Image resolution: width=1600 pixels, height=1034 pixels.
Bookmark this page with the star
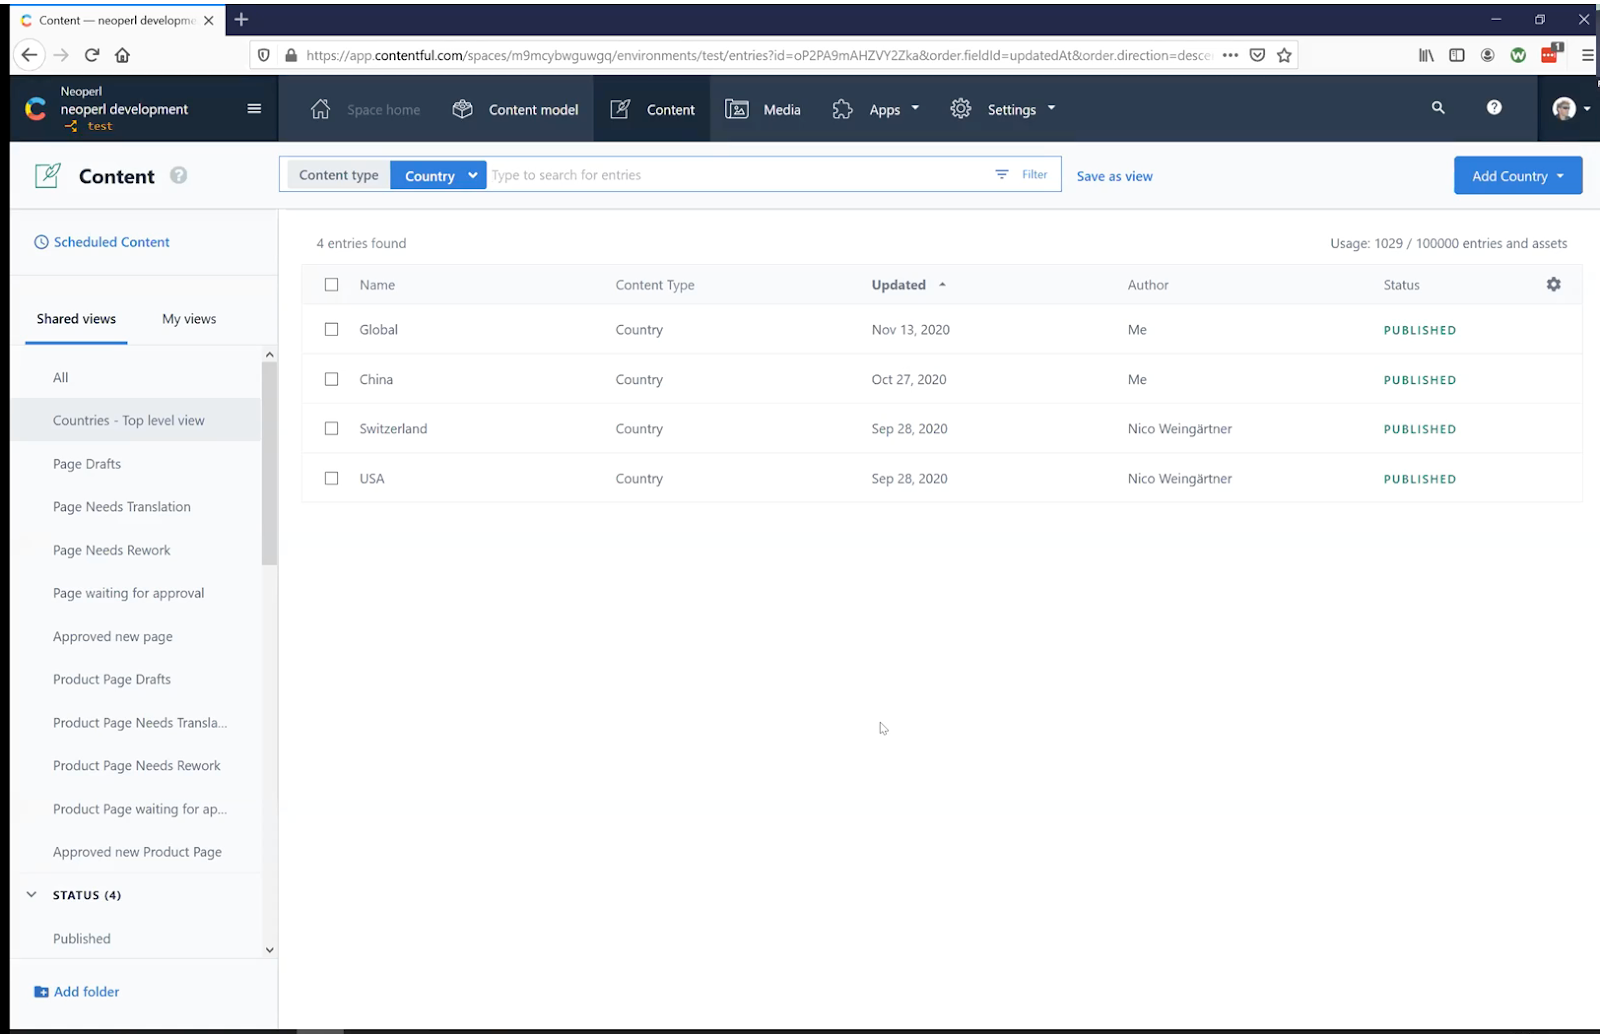(x=1284, y=55)
